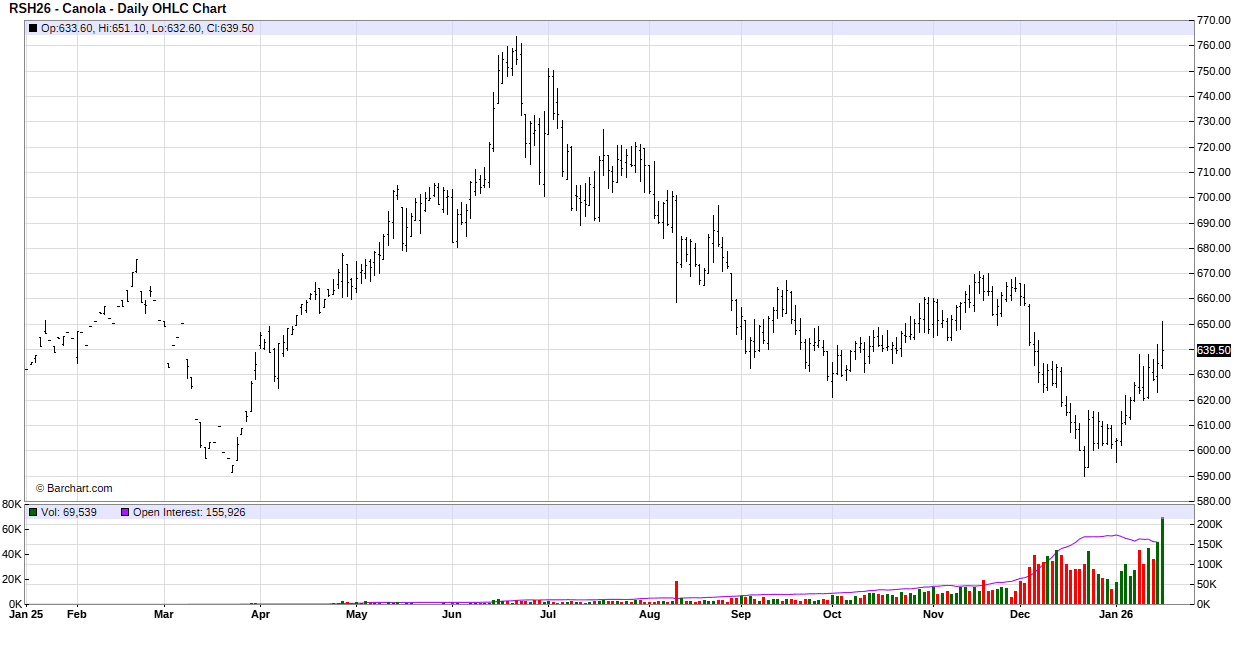Select the Open Interest: 155,926 label
The height and width of the screenshot is (645, 1236).
pyautogui.click(x=189, y=512)
